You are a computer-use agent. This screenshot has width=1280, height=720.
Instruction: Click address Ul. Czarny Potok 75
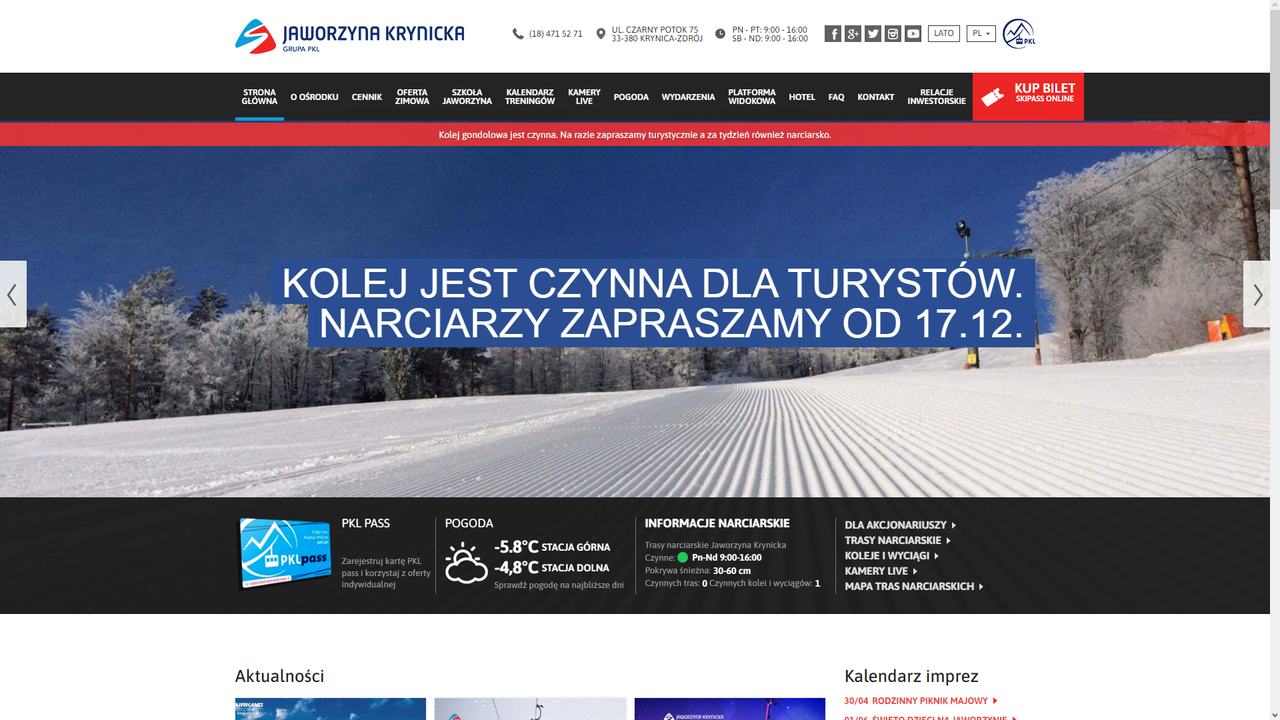655,30
